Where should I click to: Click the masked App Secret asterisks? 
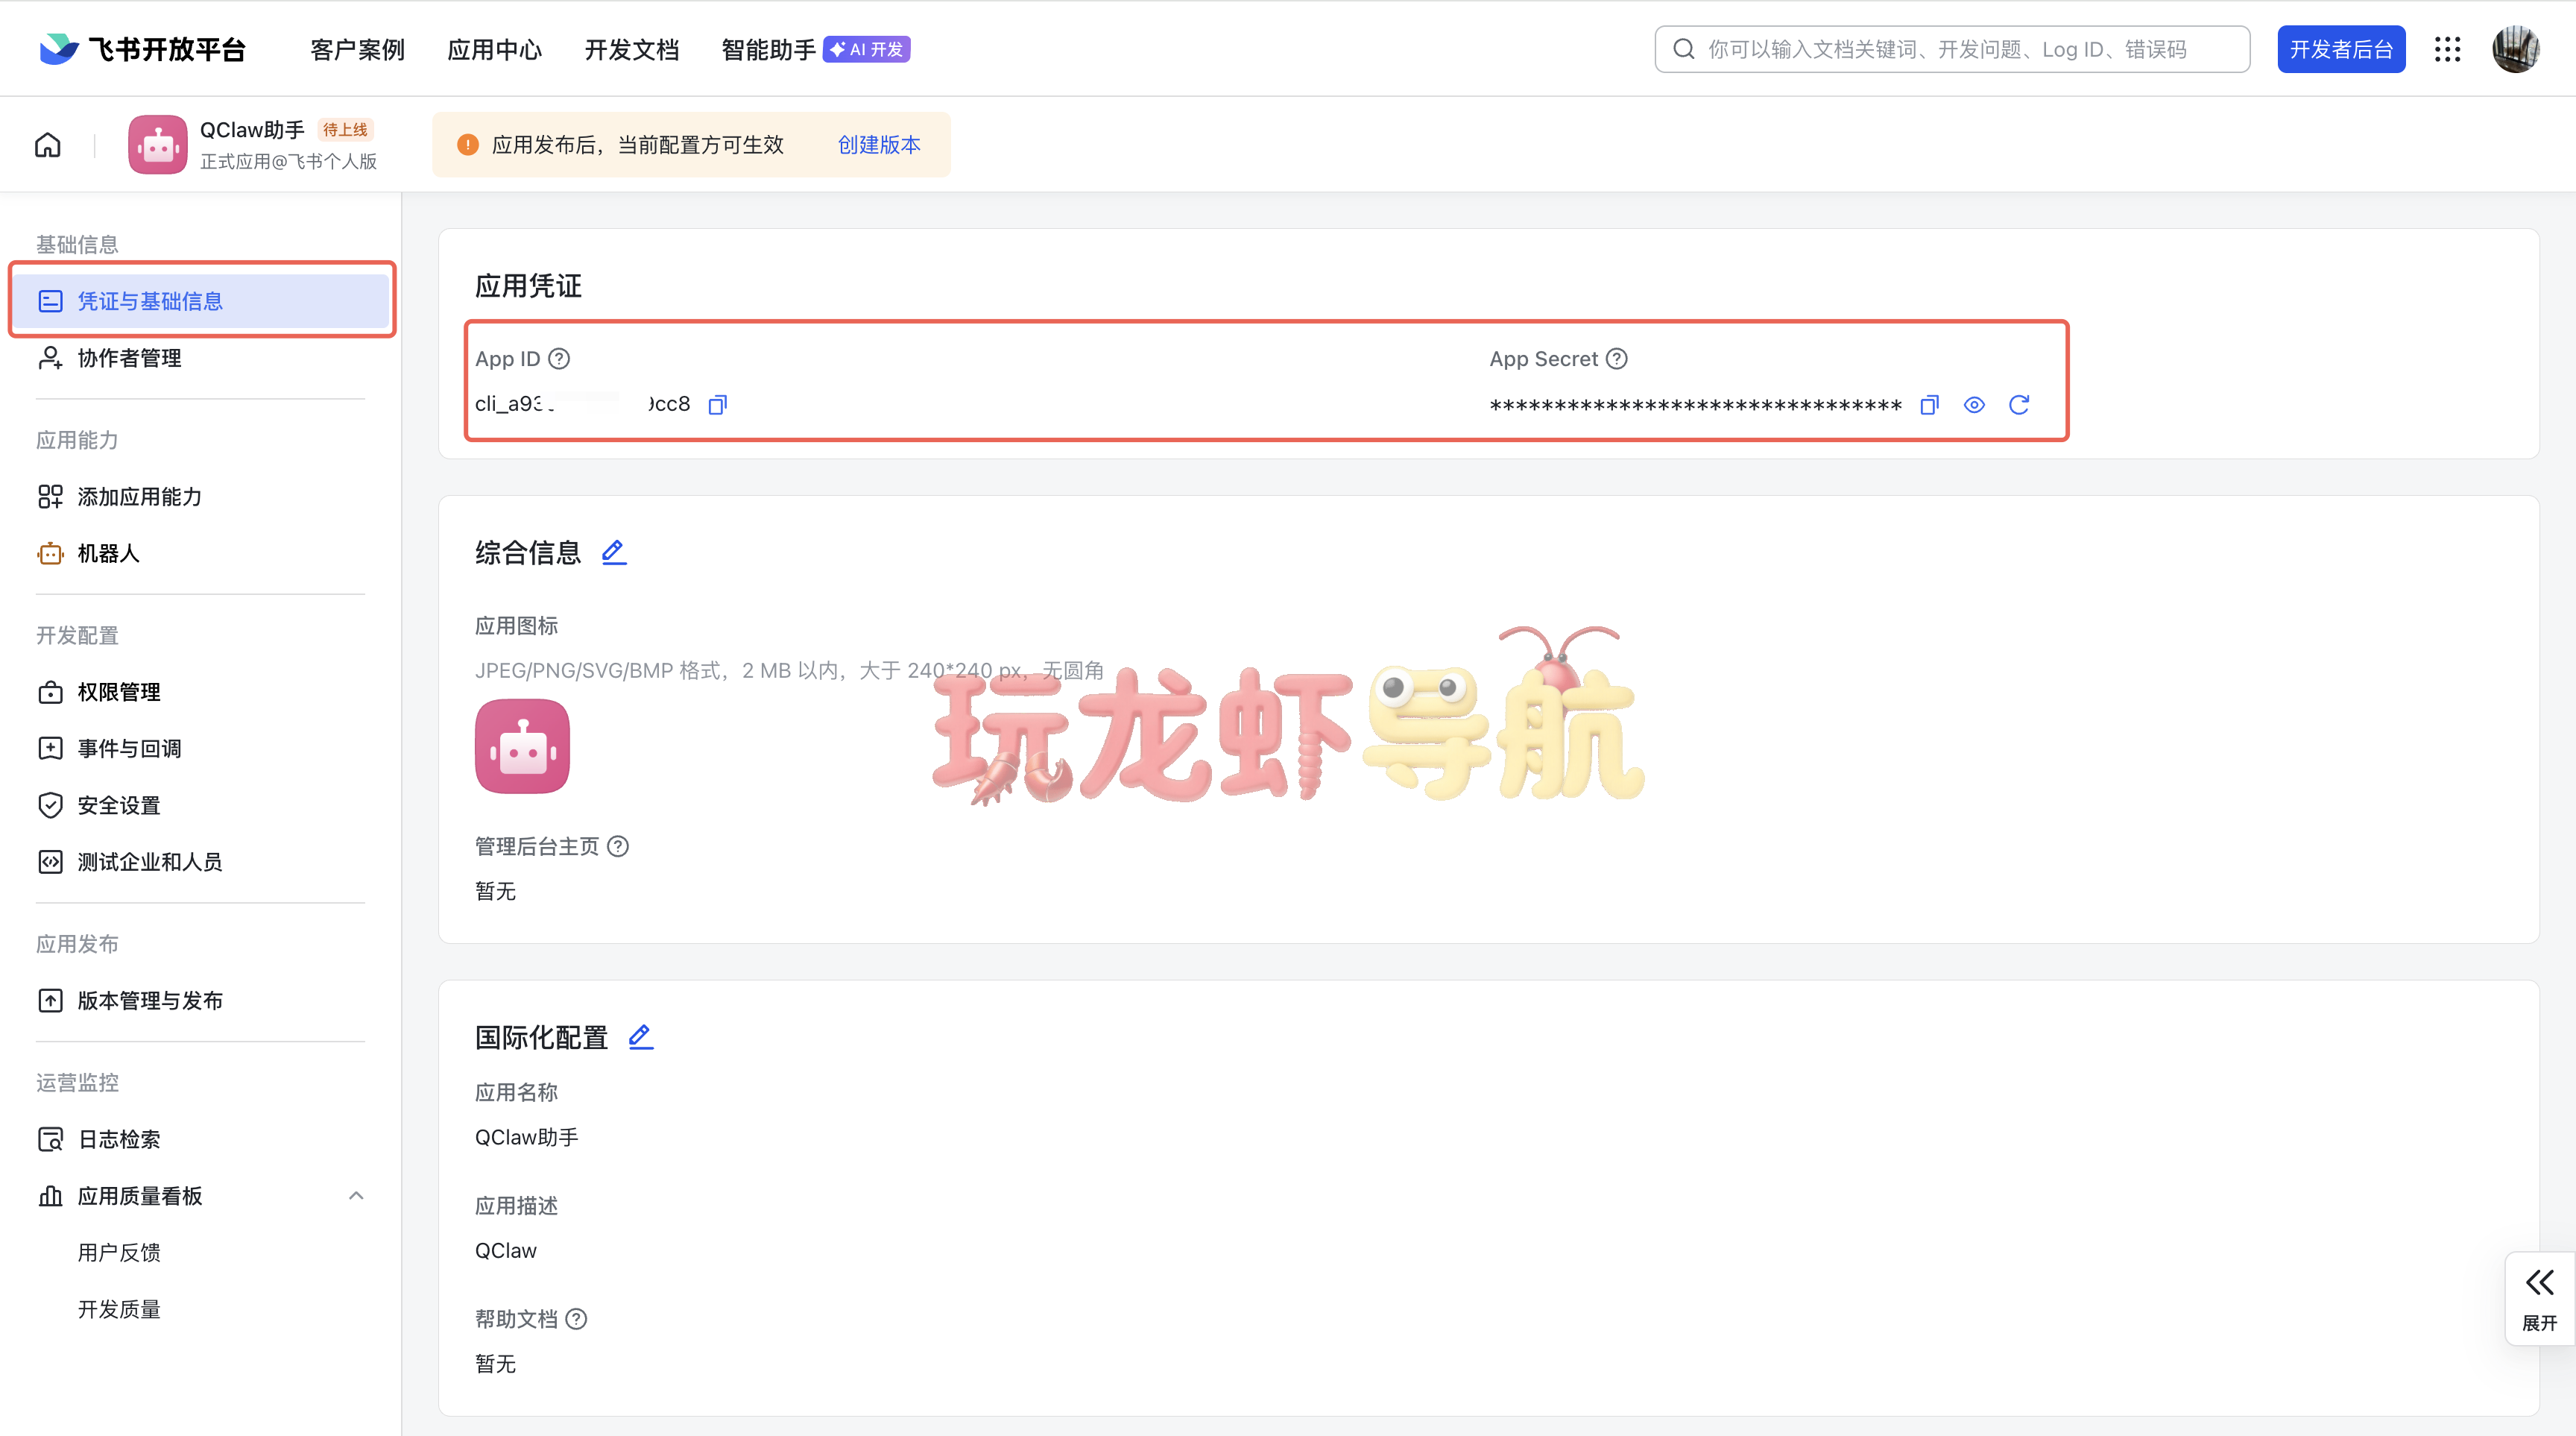tap(1695, 405)
